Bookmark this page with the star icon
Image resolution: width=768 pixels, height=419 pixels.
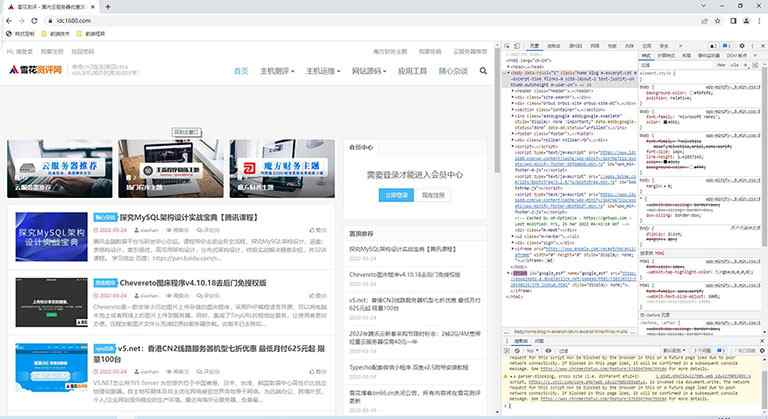(x=718, y=21)
